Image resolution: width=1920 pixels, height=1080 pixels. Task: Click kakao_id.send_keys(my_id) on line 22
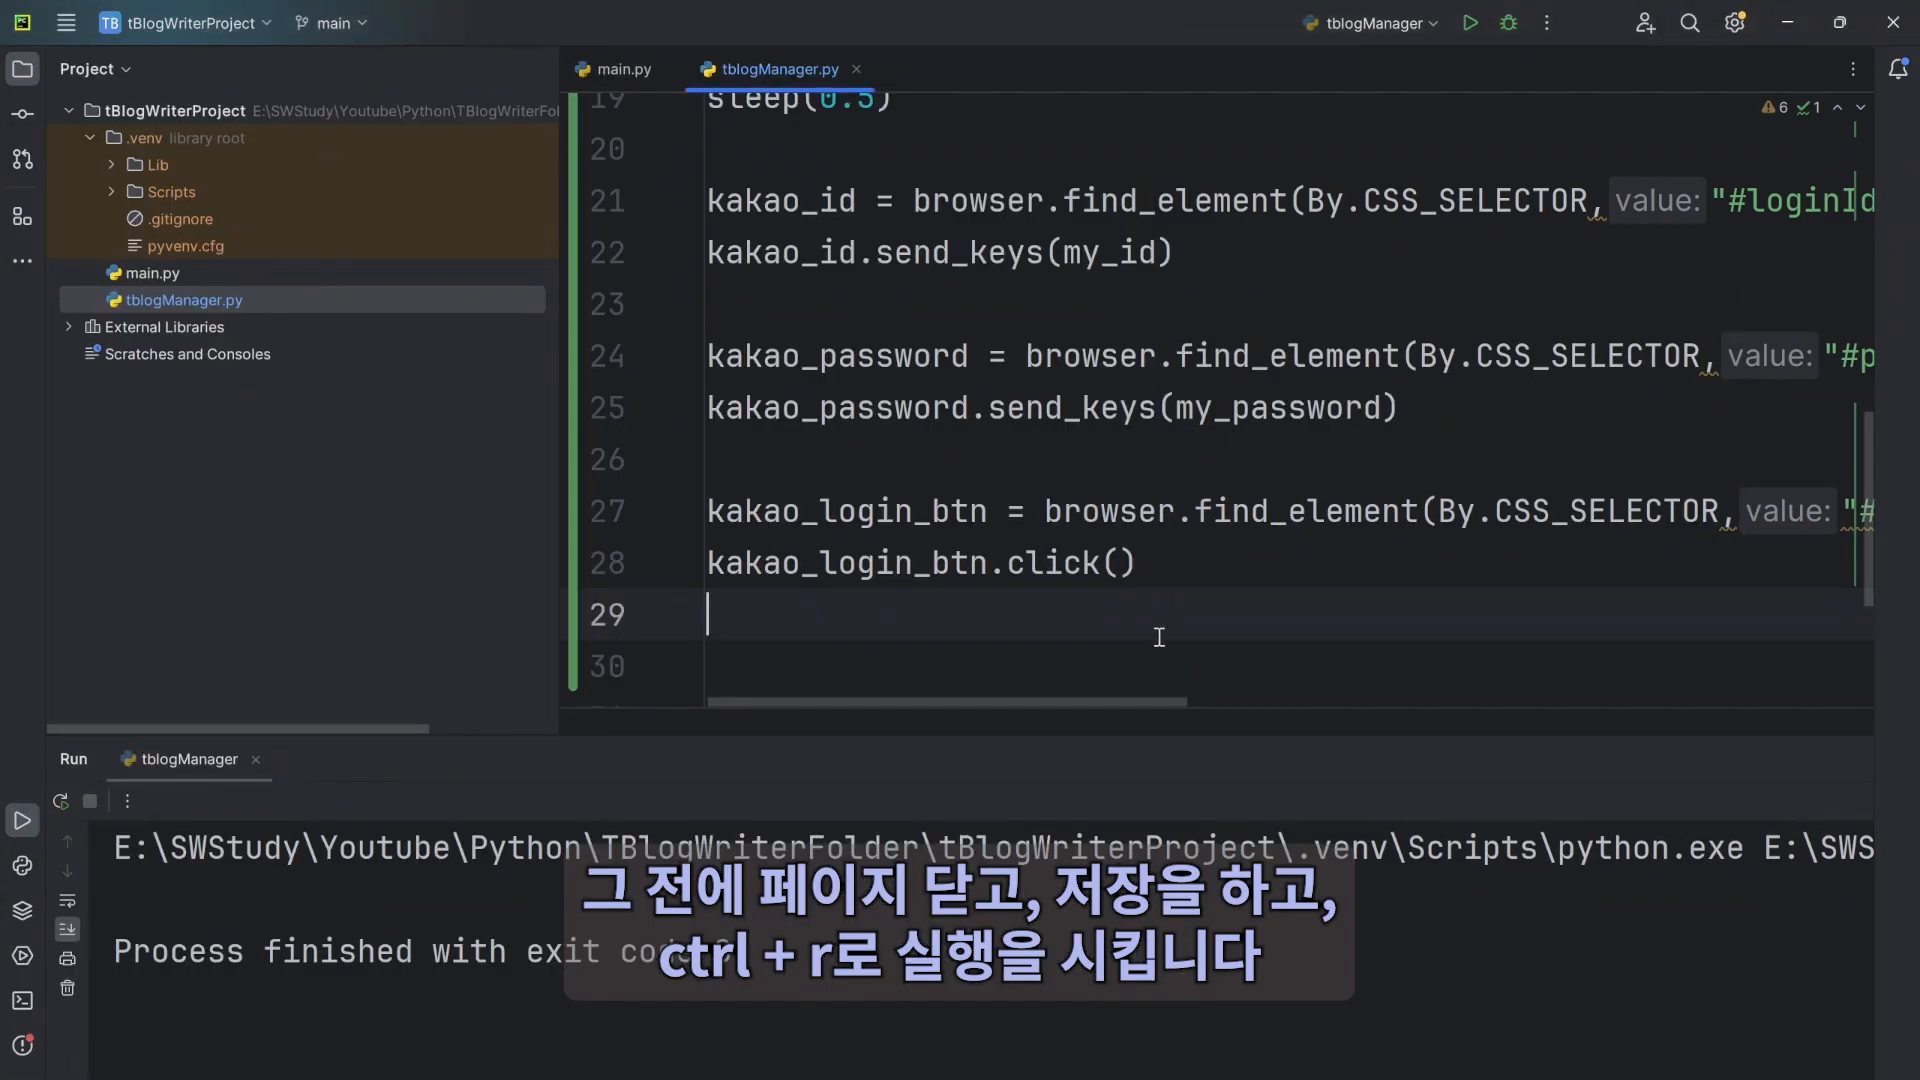[x=940, y=253]
